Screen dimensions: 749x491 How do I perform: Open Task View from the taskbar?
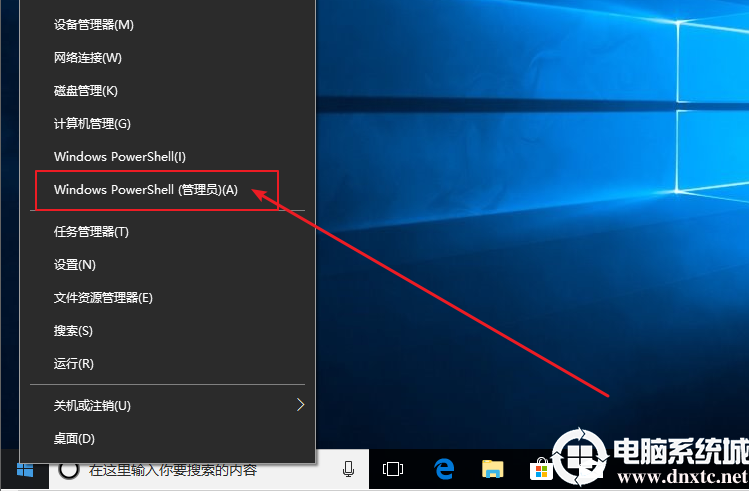393,469
